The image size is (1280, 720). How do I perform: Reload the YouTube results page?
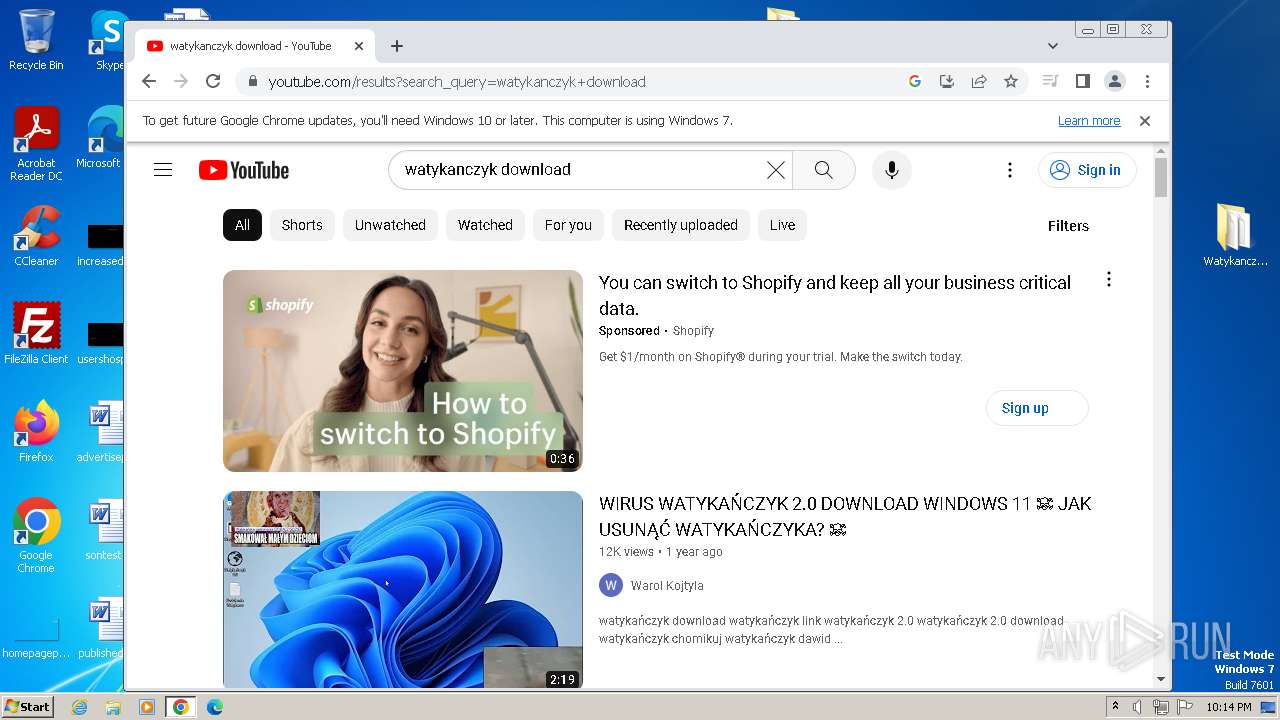(x=213, y=82)
